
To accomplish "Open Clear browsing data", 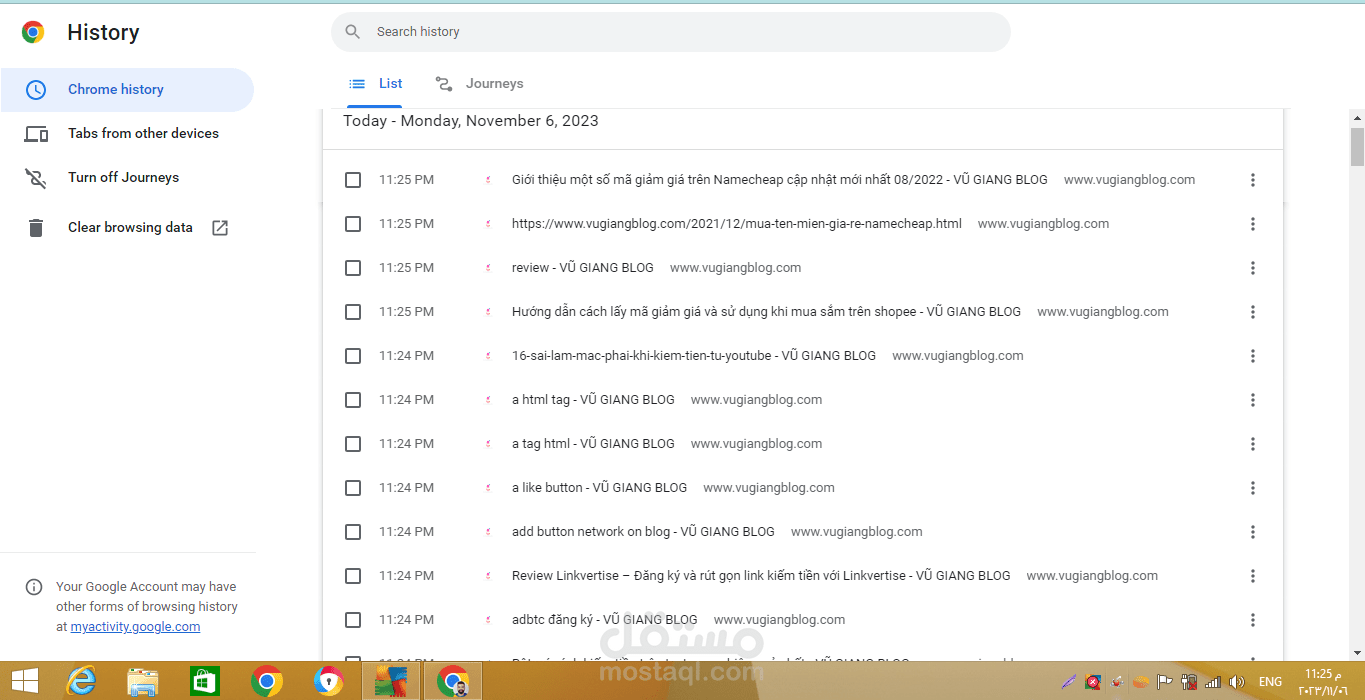I will 127,228.
